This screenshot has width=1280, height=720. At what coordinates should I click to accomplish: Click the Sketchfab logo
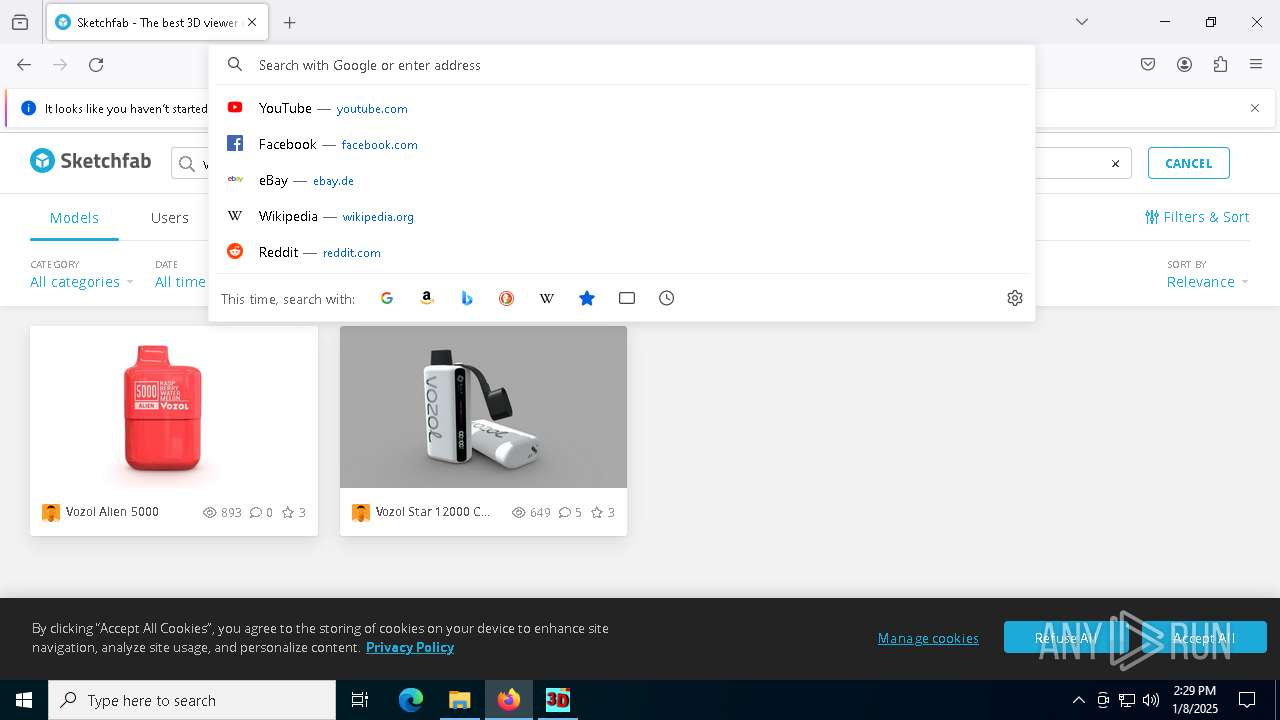pyautogui.click(x=91, y=161)
